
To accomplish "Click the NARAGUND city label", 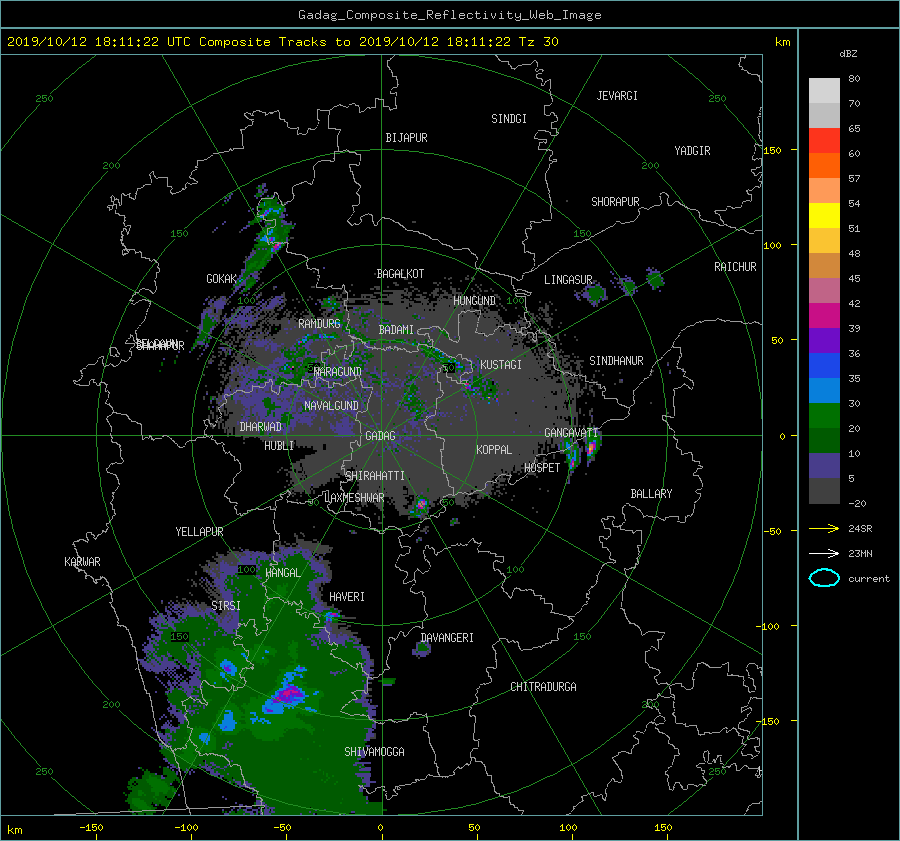I will 338,372.
